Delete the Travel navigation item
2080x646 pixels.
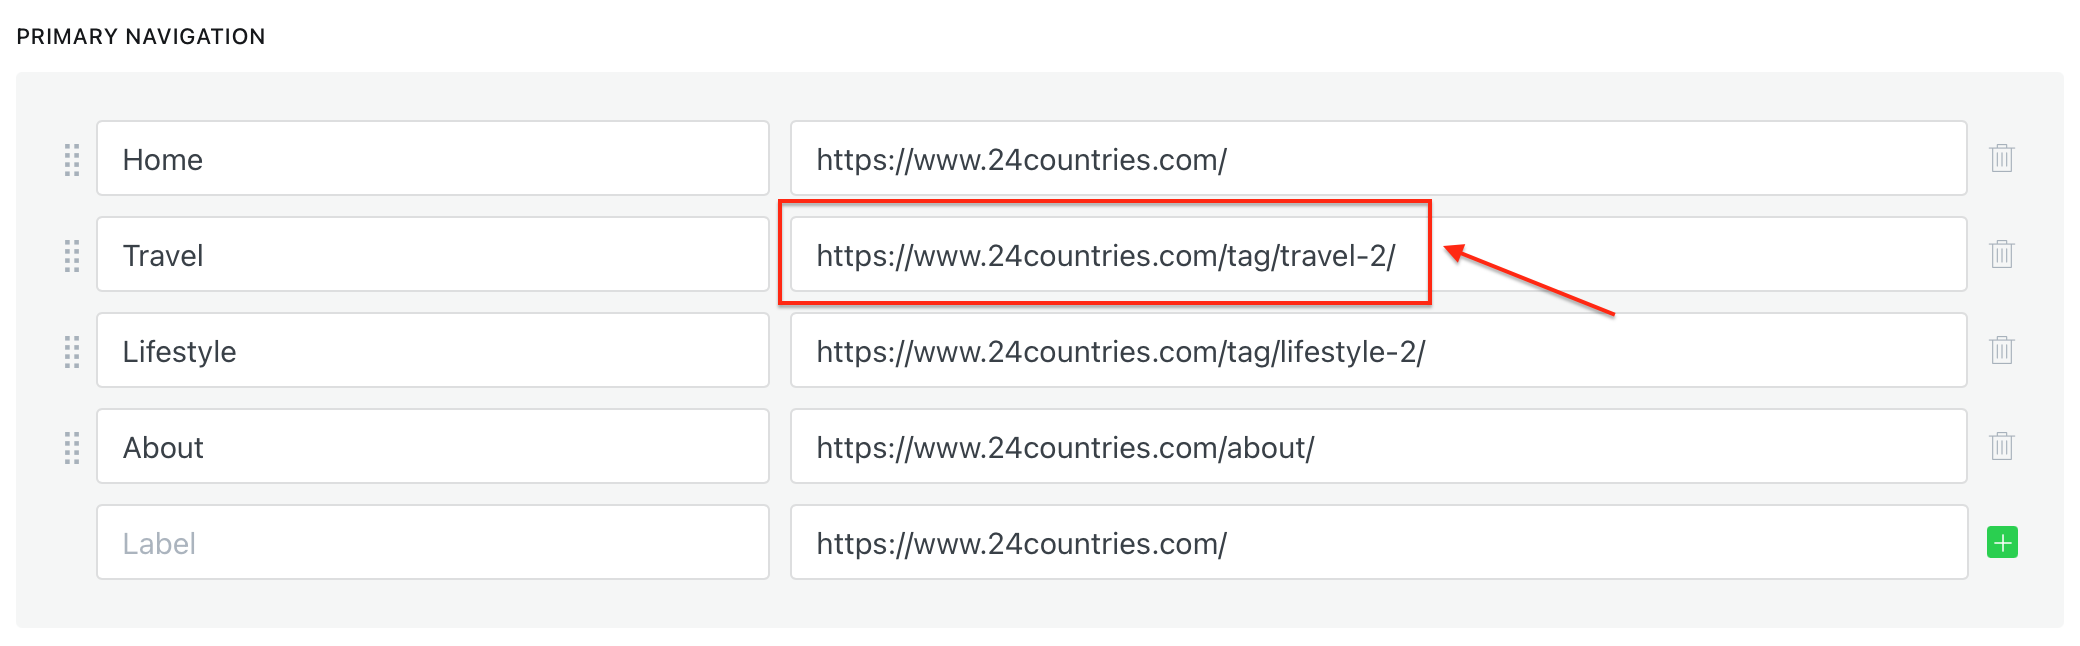coord(2001,254)
